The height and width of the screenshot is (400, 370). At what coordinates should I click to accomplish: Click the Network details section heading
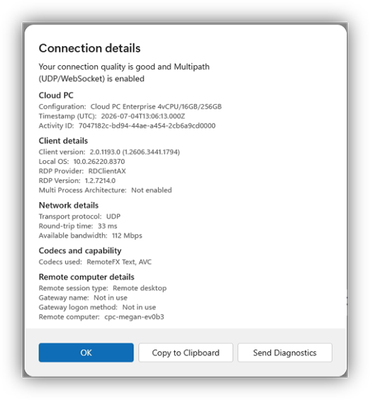tap(68, 205)
